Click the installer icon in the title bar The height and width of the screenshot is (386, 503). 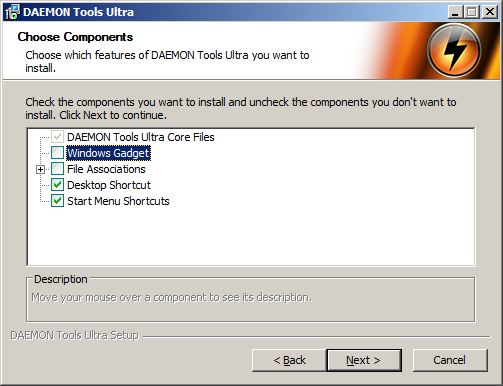[x=13, y=12]
